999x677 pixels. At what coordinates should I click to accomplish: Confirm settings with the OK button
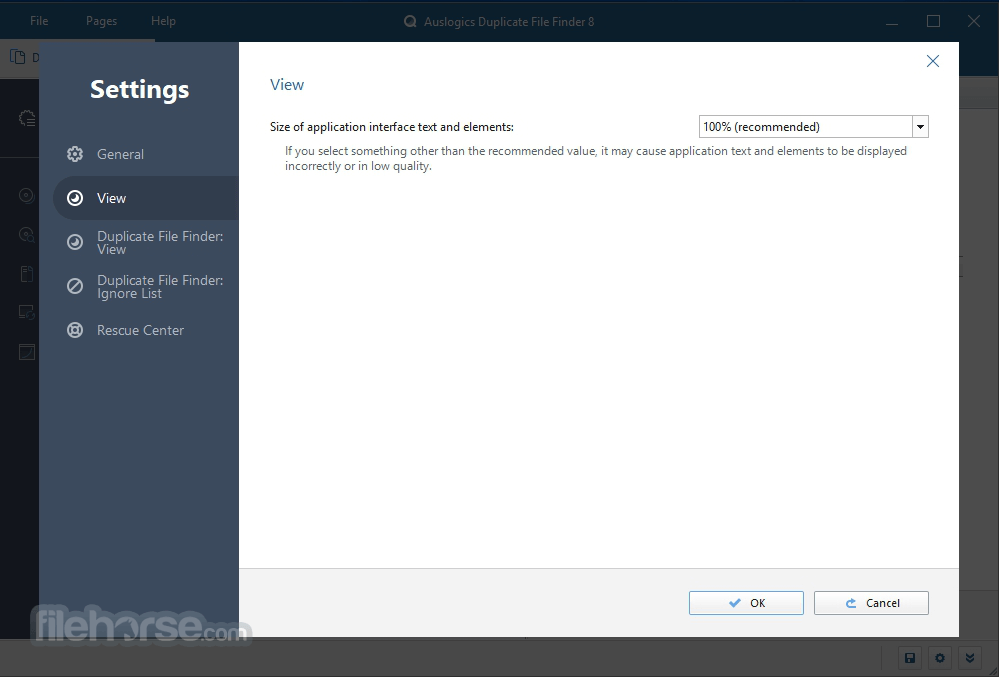746,603
